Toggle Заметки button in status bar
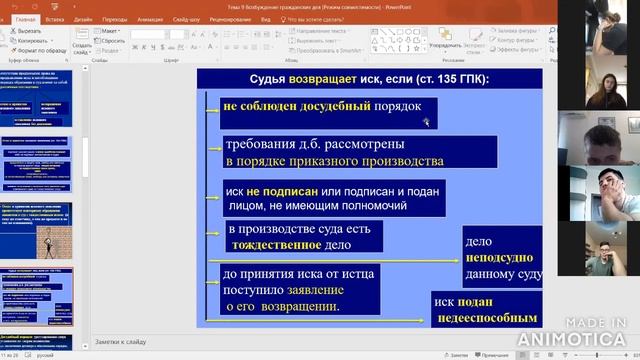The height and width of the screenshot is (360, 640). coord(456,356)
